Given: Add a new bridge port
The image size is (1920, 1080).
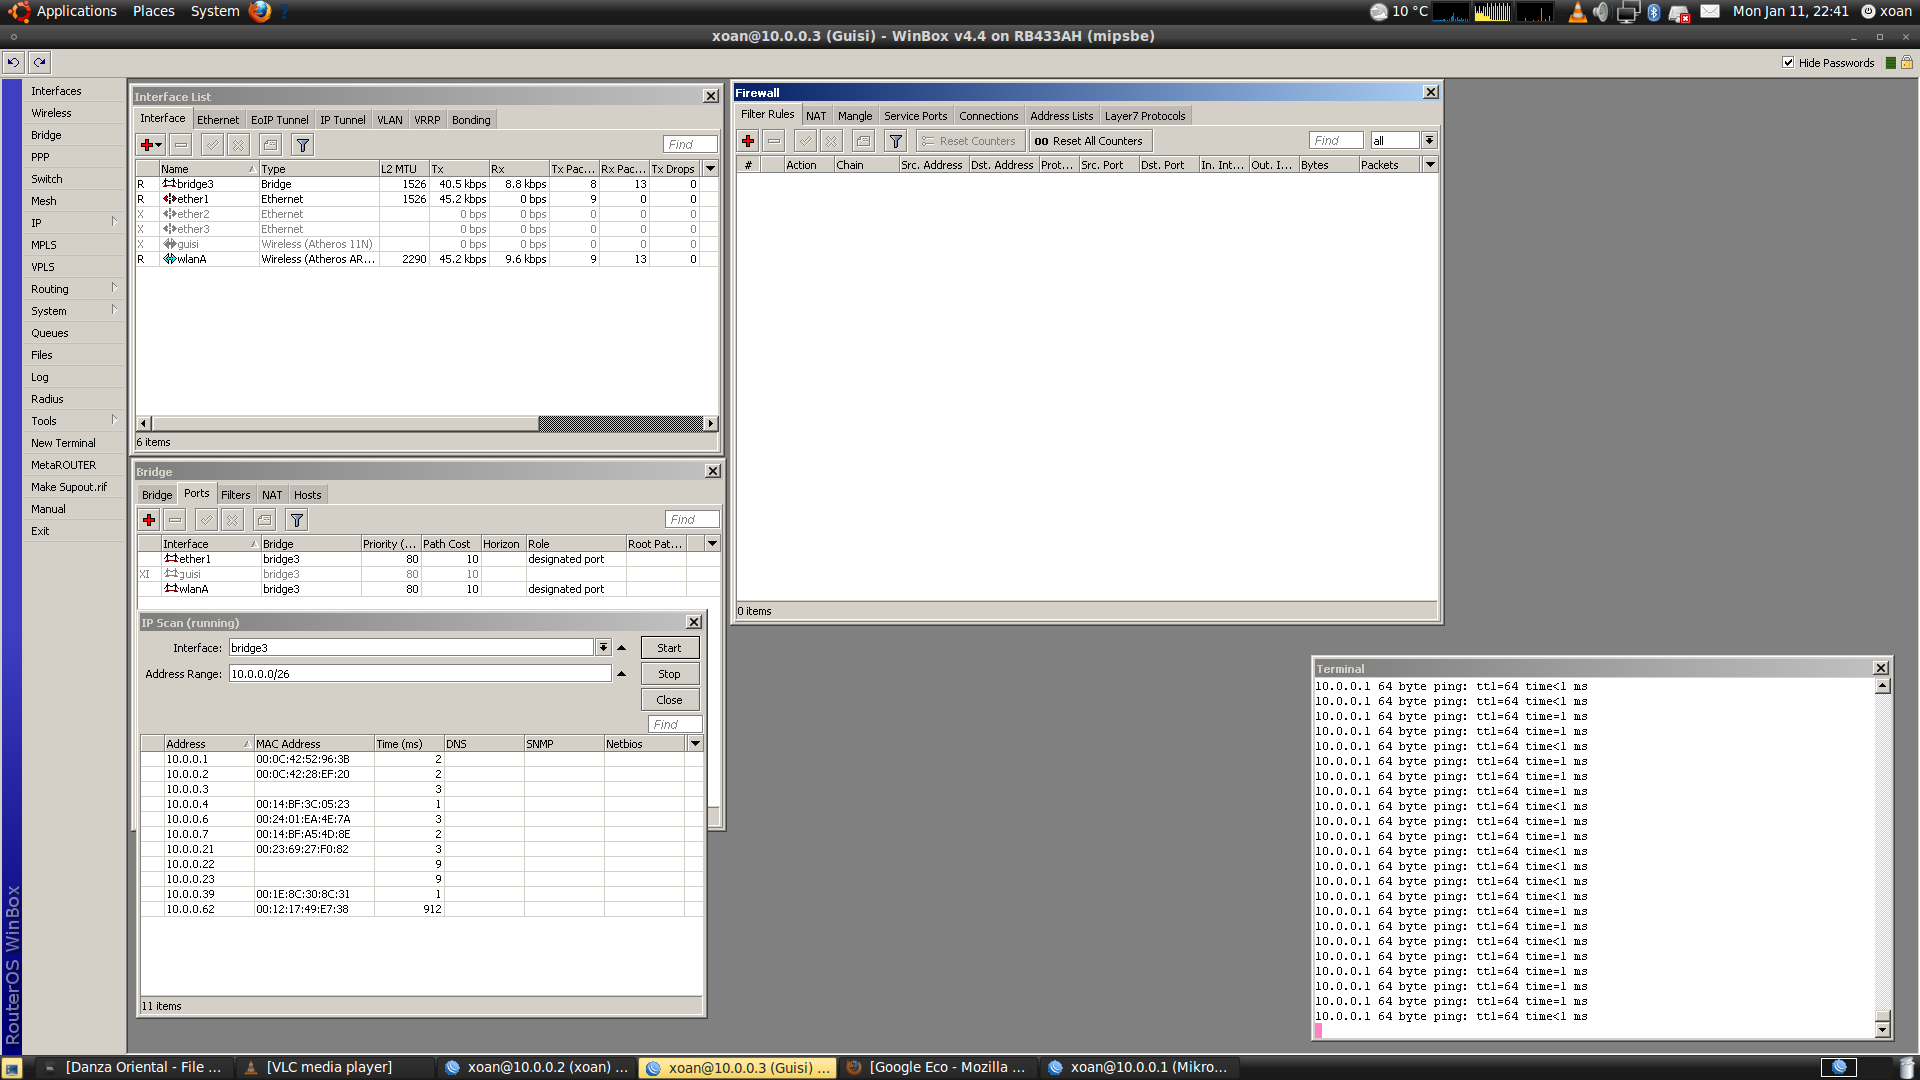Looking at the screenshot, I should coord(149,520).
